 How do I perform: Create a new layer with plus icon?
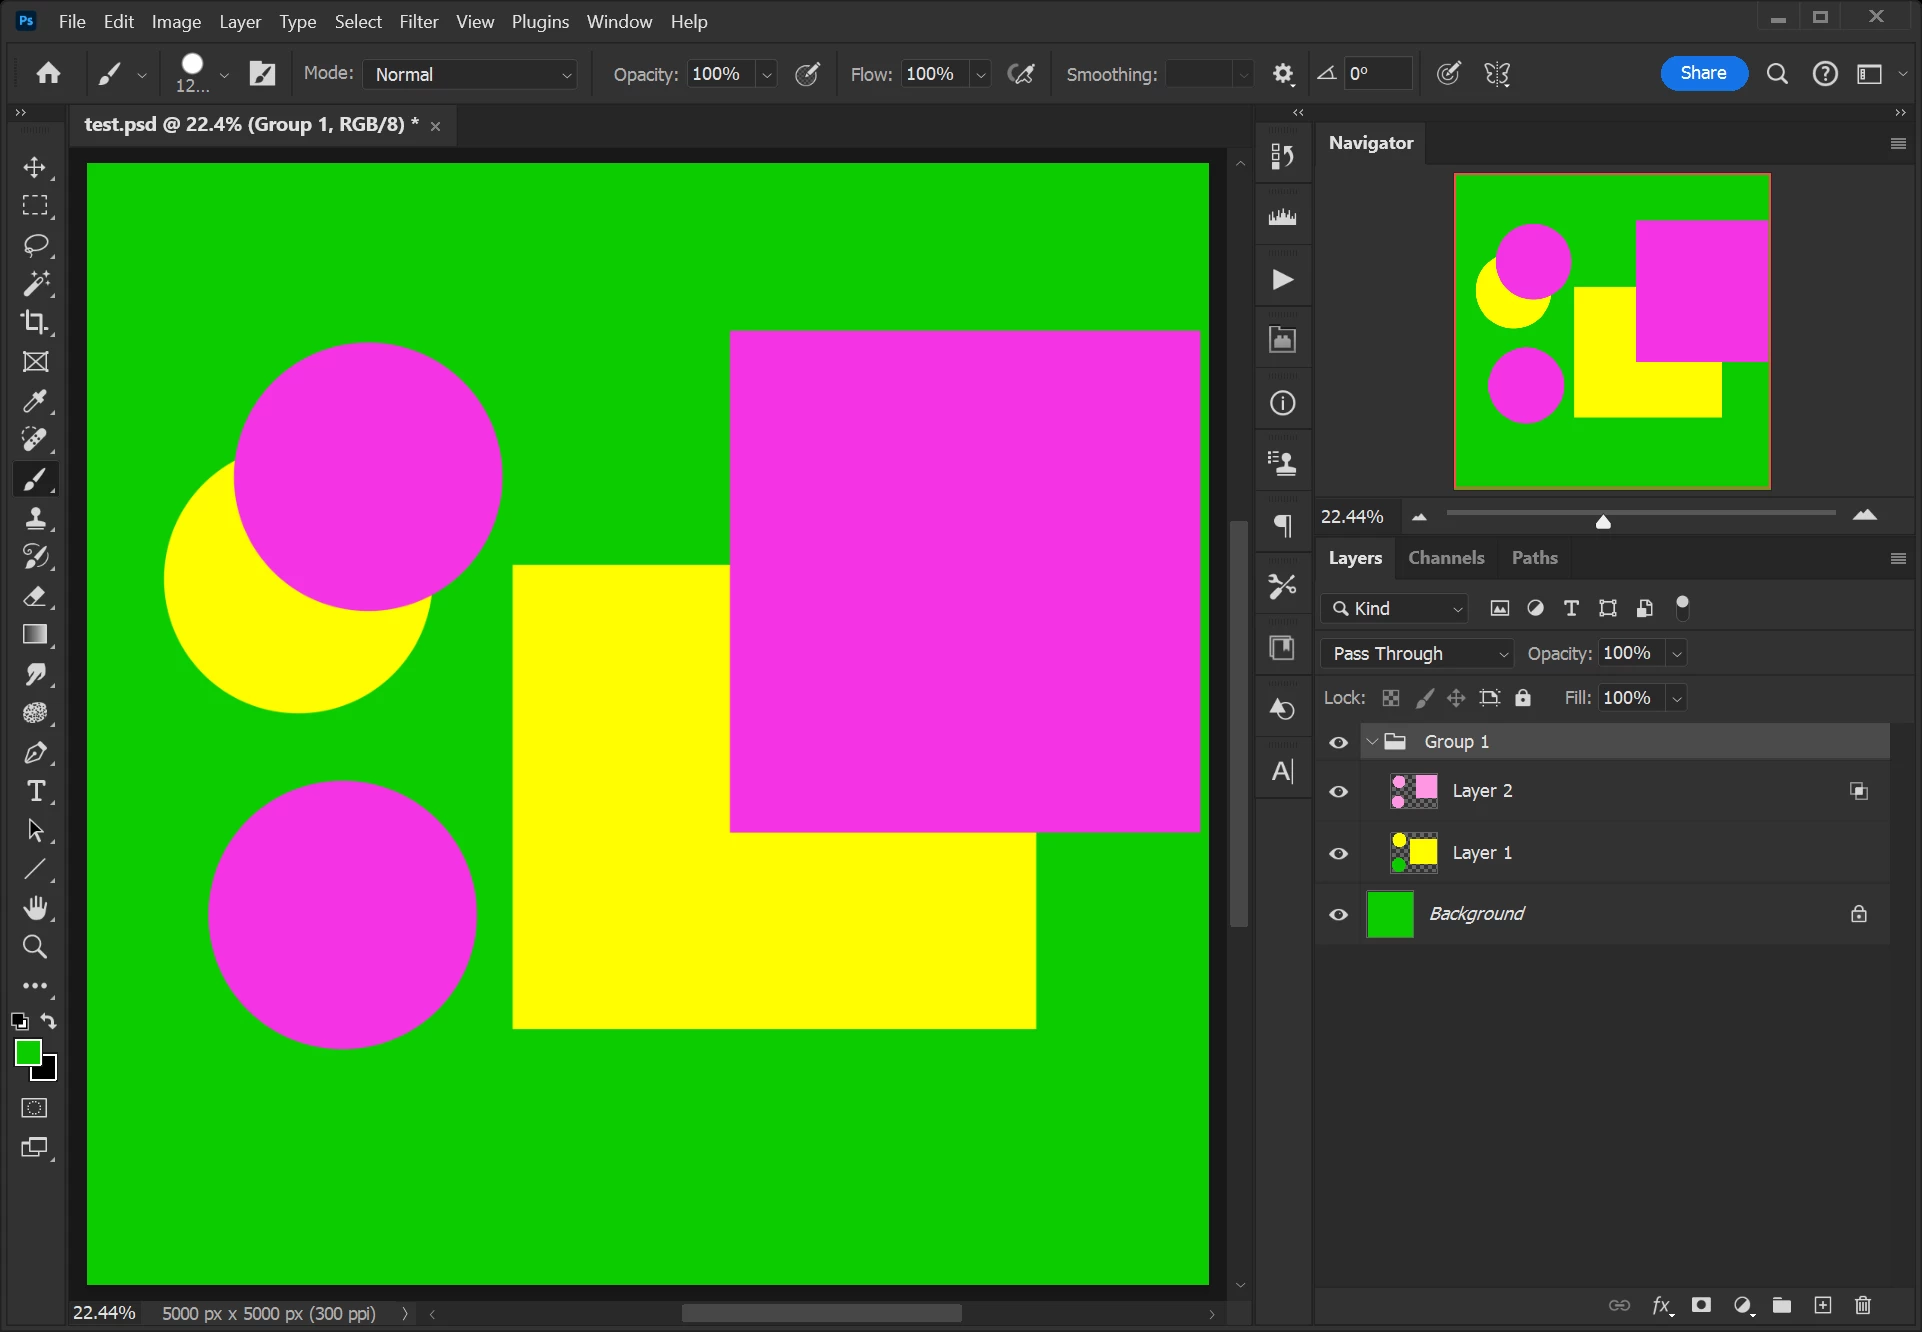point(1822,1305)
